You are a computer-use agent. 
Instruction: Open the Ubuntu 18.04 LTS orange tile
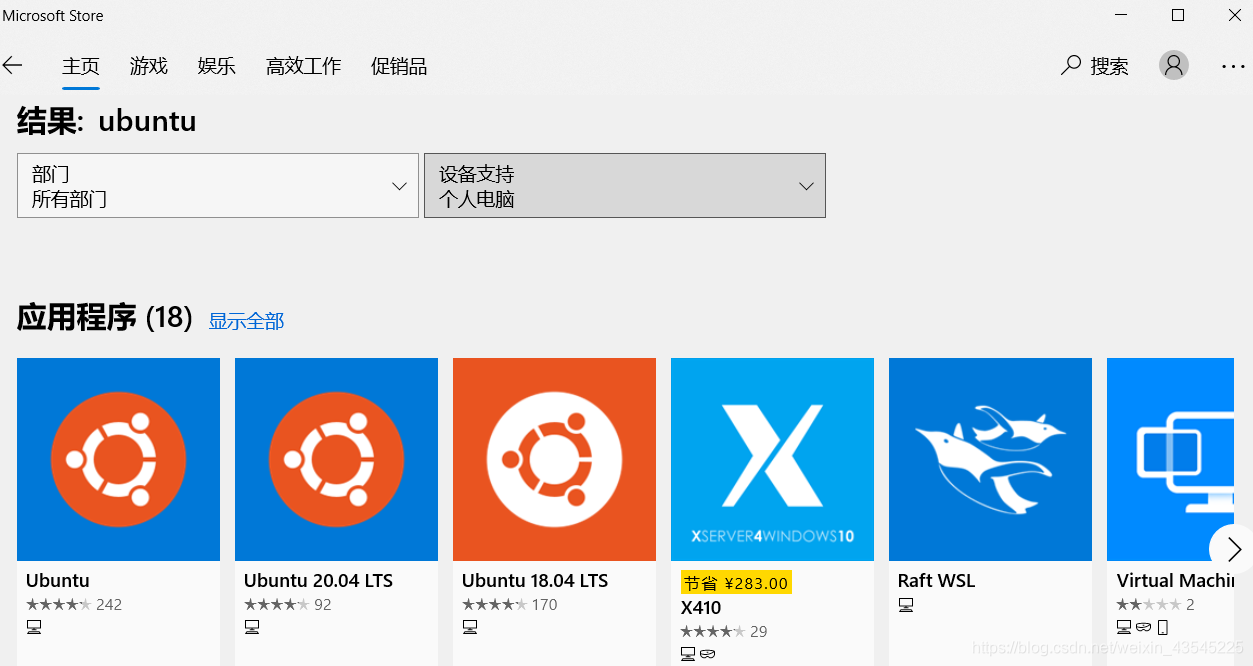tap(554, 459)
